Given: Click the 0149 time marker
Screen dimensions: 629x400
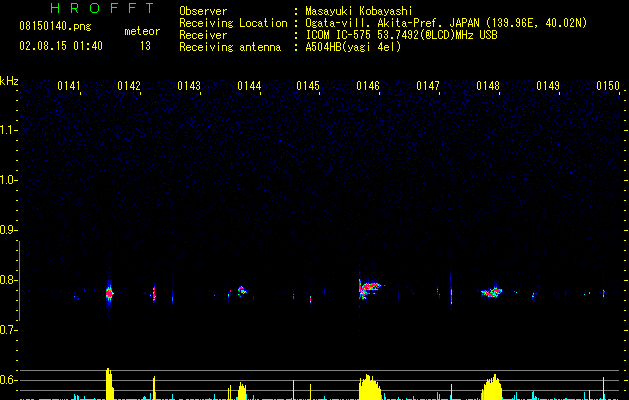Looking at the screenshot, I should click(548, 86).
